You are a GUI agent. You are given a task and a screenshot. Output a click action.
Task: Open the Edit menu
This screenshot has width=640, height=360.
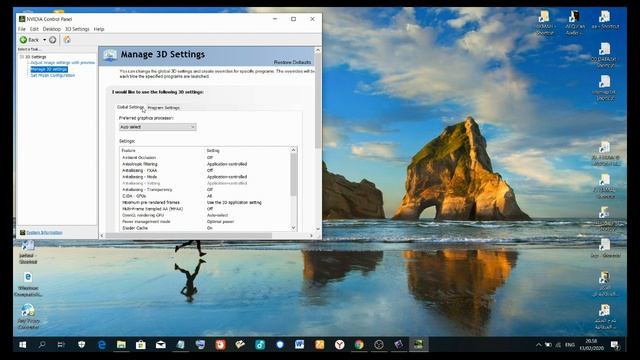pyautogui.click(x=34, y=29)
